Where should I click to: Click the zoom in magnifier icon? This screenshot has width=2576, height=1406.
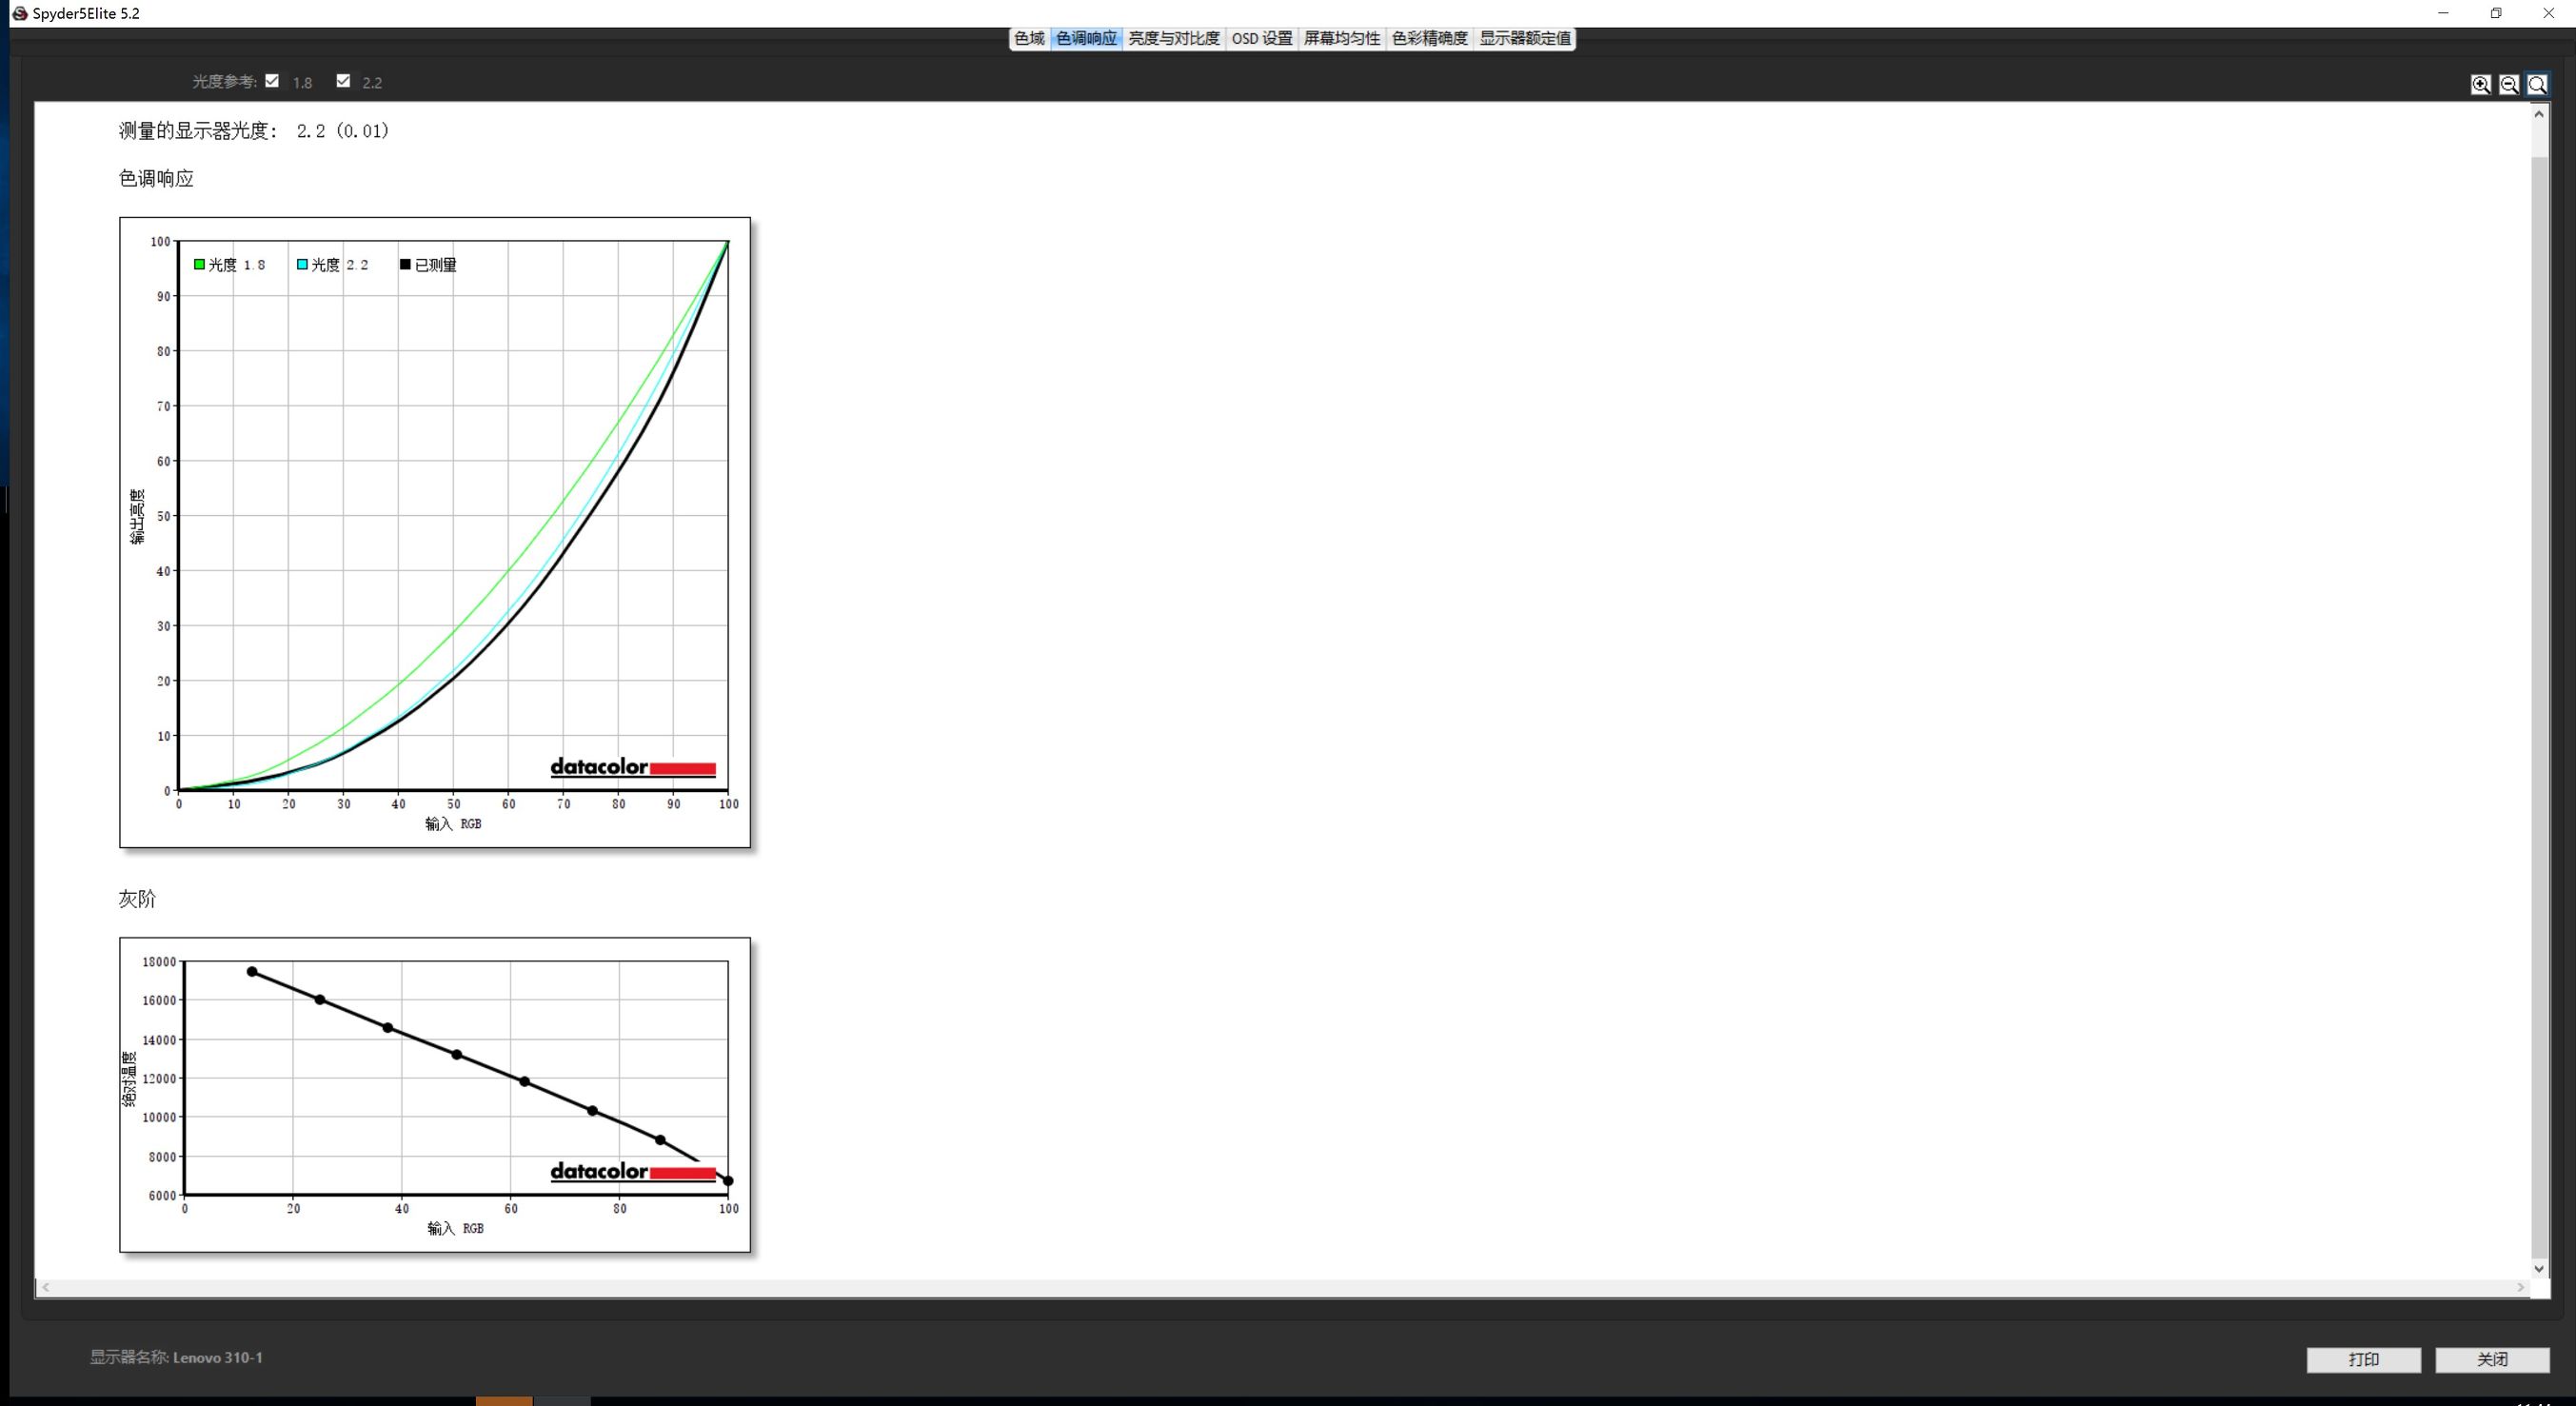[x=2480, y=85]
